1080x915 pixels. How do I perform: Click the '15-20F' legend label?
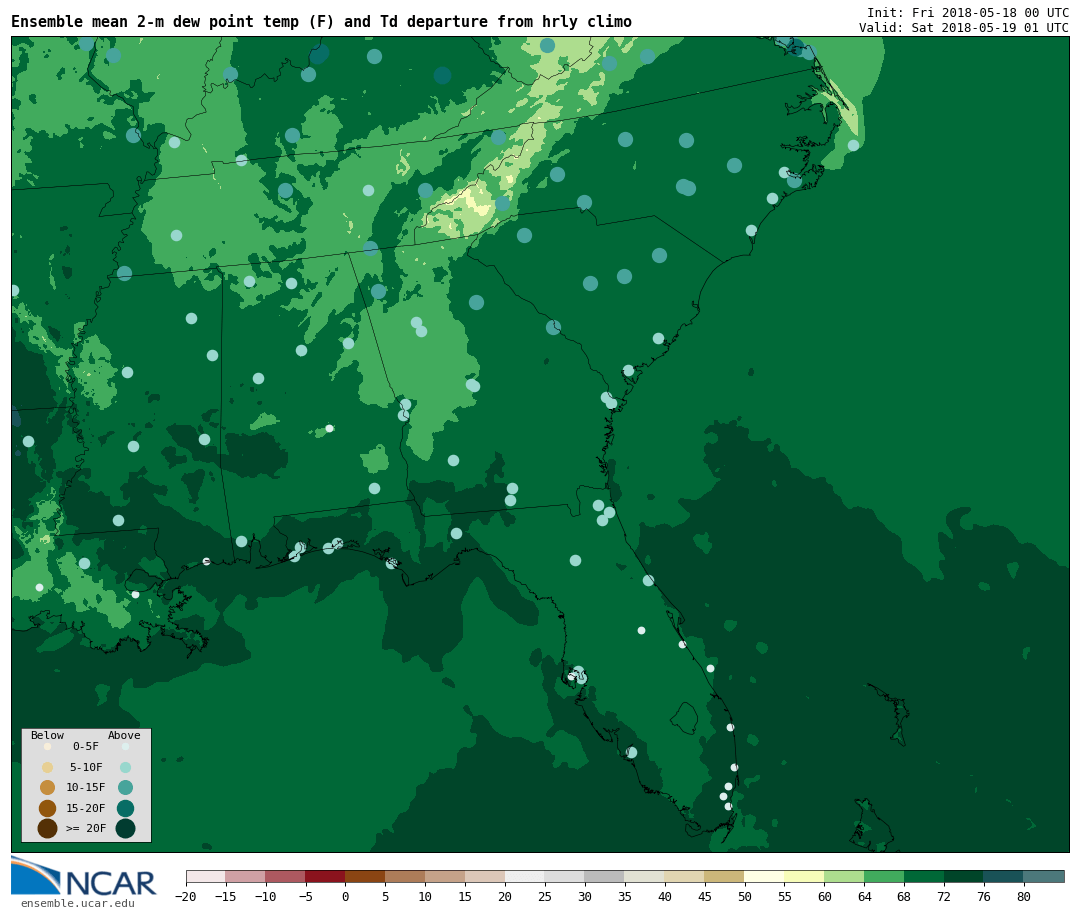pos(86,808)
